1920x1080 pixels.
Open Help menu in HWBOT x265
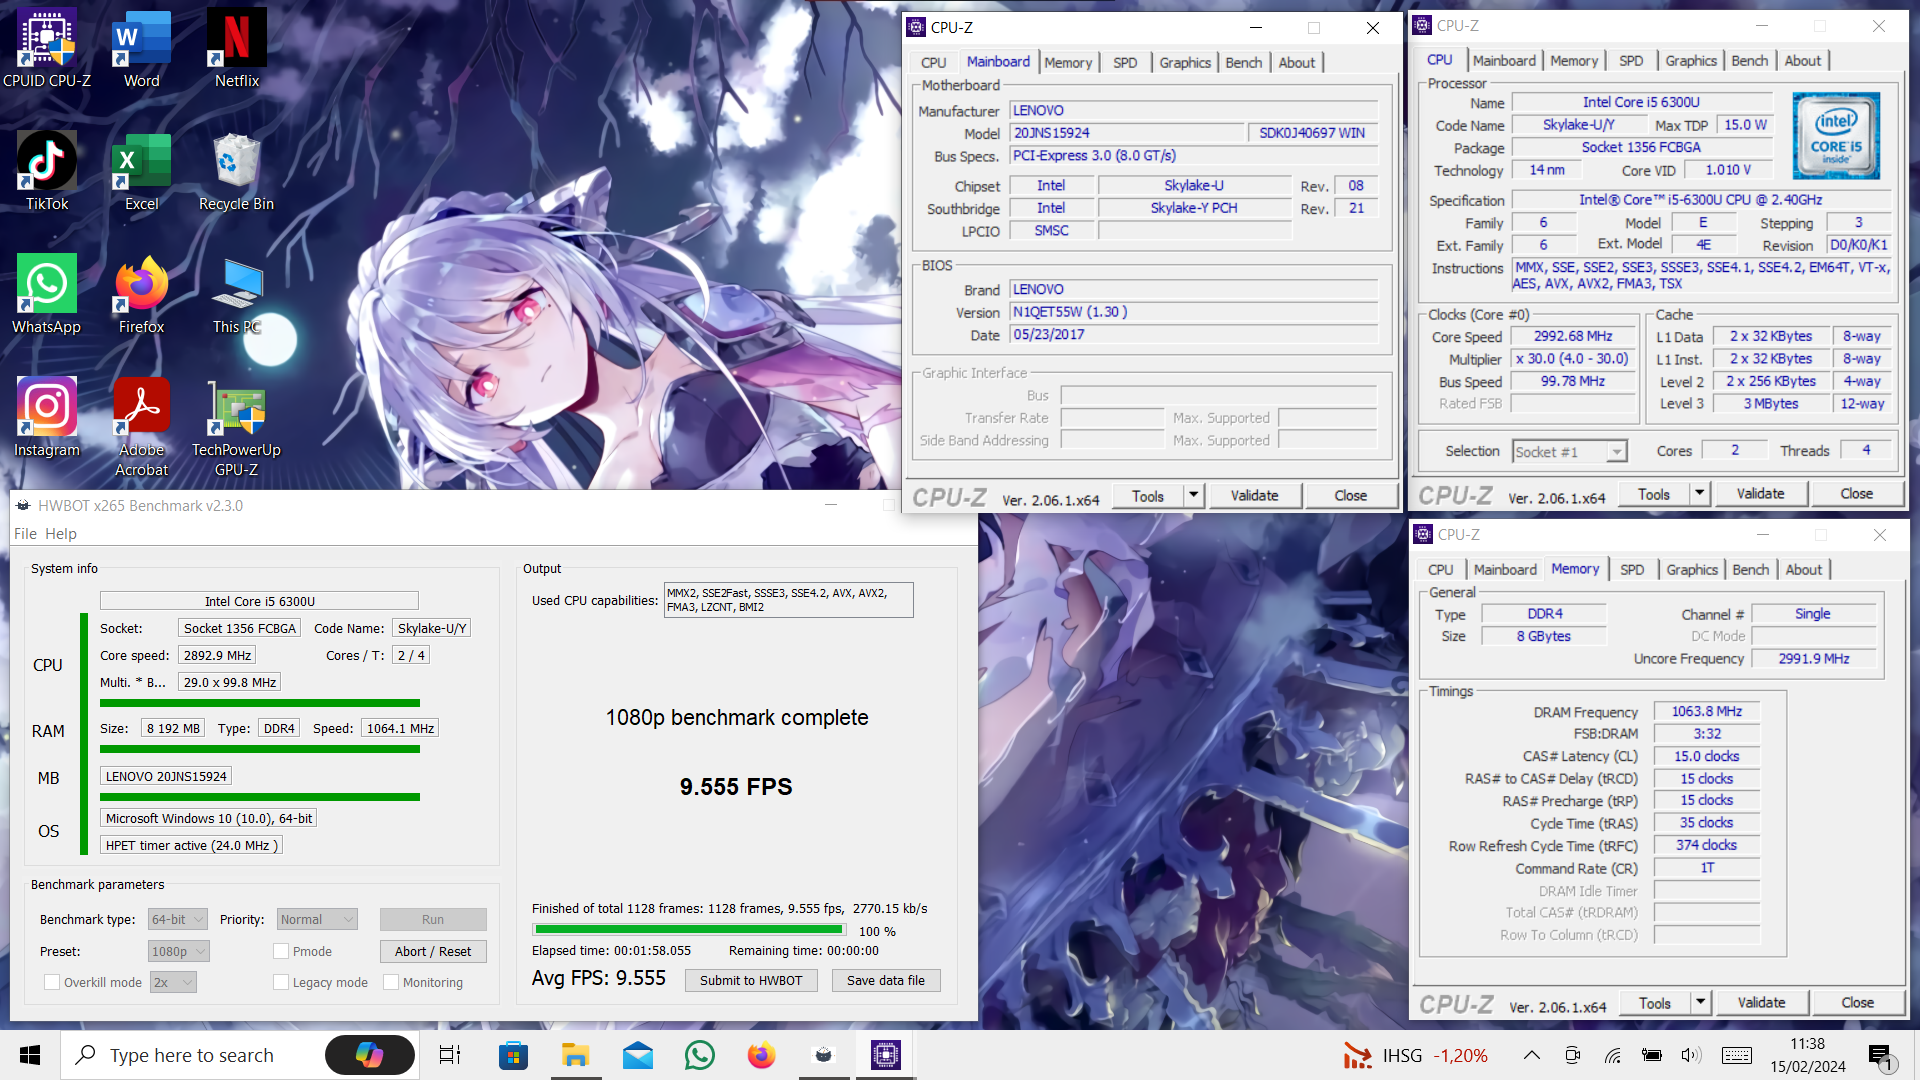coord(61,534)
